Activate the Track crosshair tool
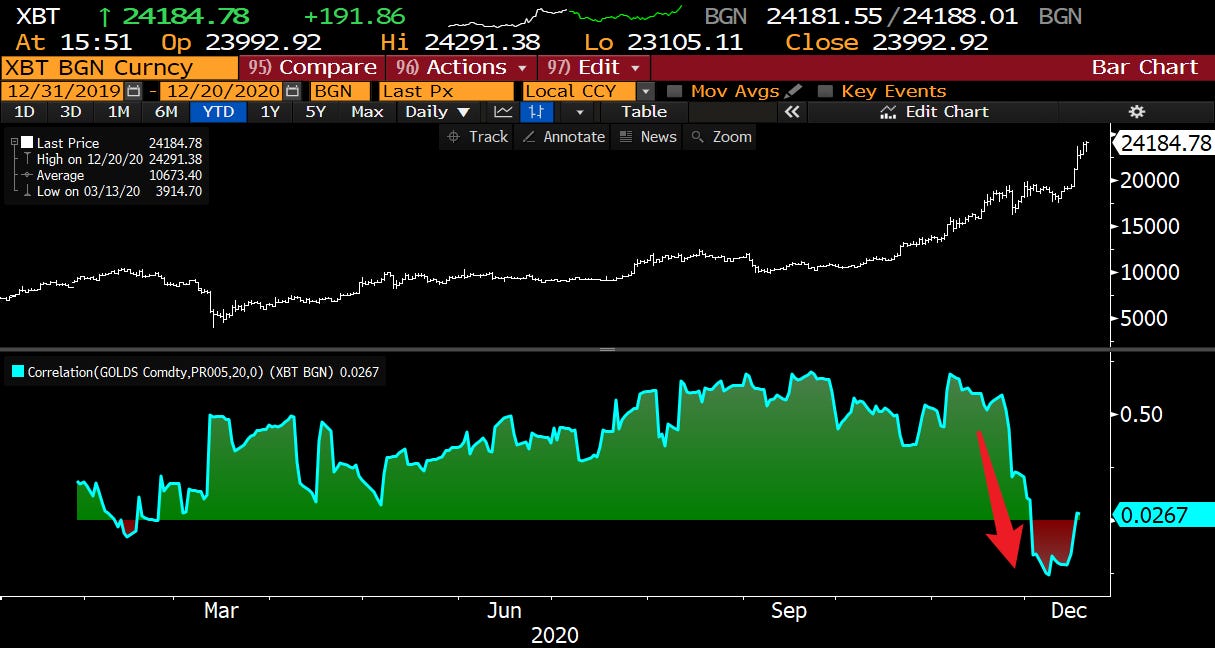 pos(477,137)
